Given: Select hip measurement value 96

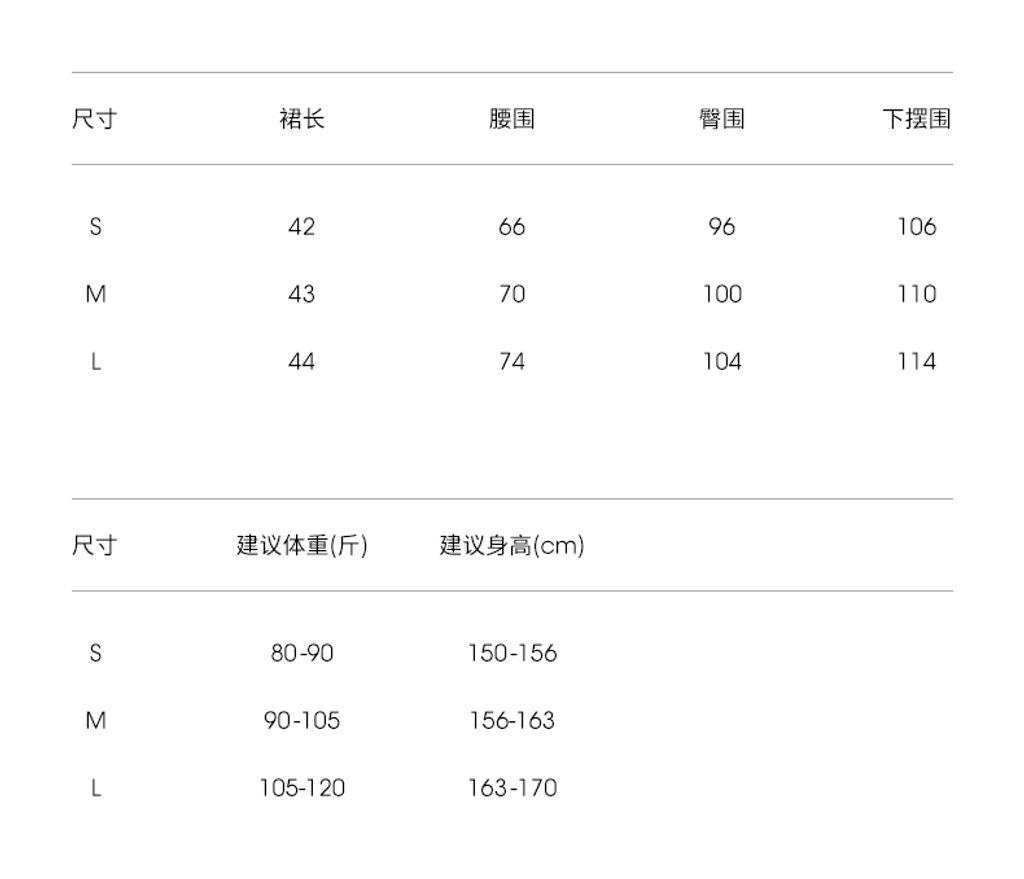Looking at the screenshot, I should click(721, 227).
